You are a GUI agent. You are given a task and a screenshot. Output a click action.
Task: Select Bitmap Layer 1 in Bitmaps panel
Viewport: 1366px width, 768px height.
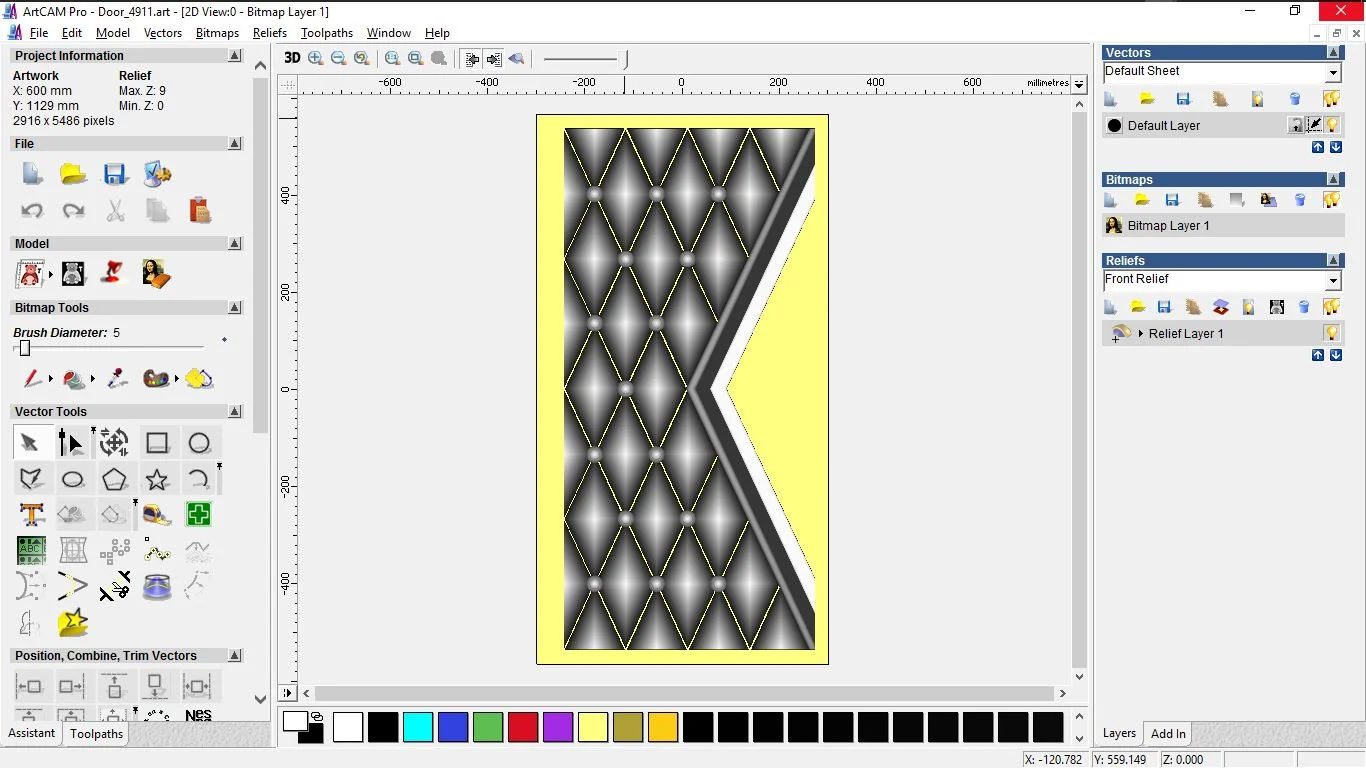(1168, 226)
